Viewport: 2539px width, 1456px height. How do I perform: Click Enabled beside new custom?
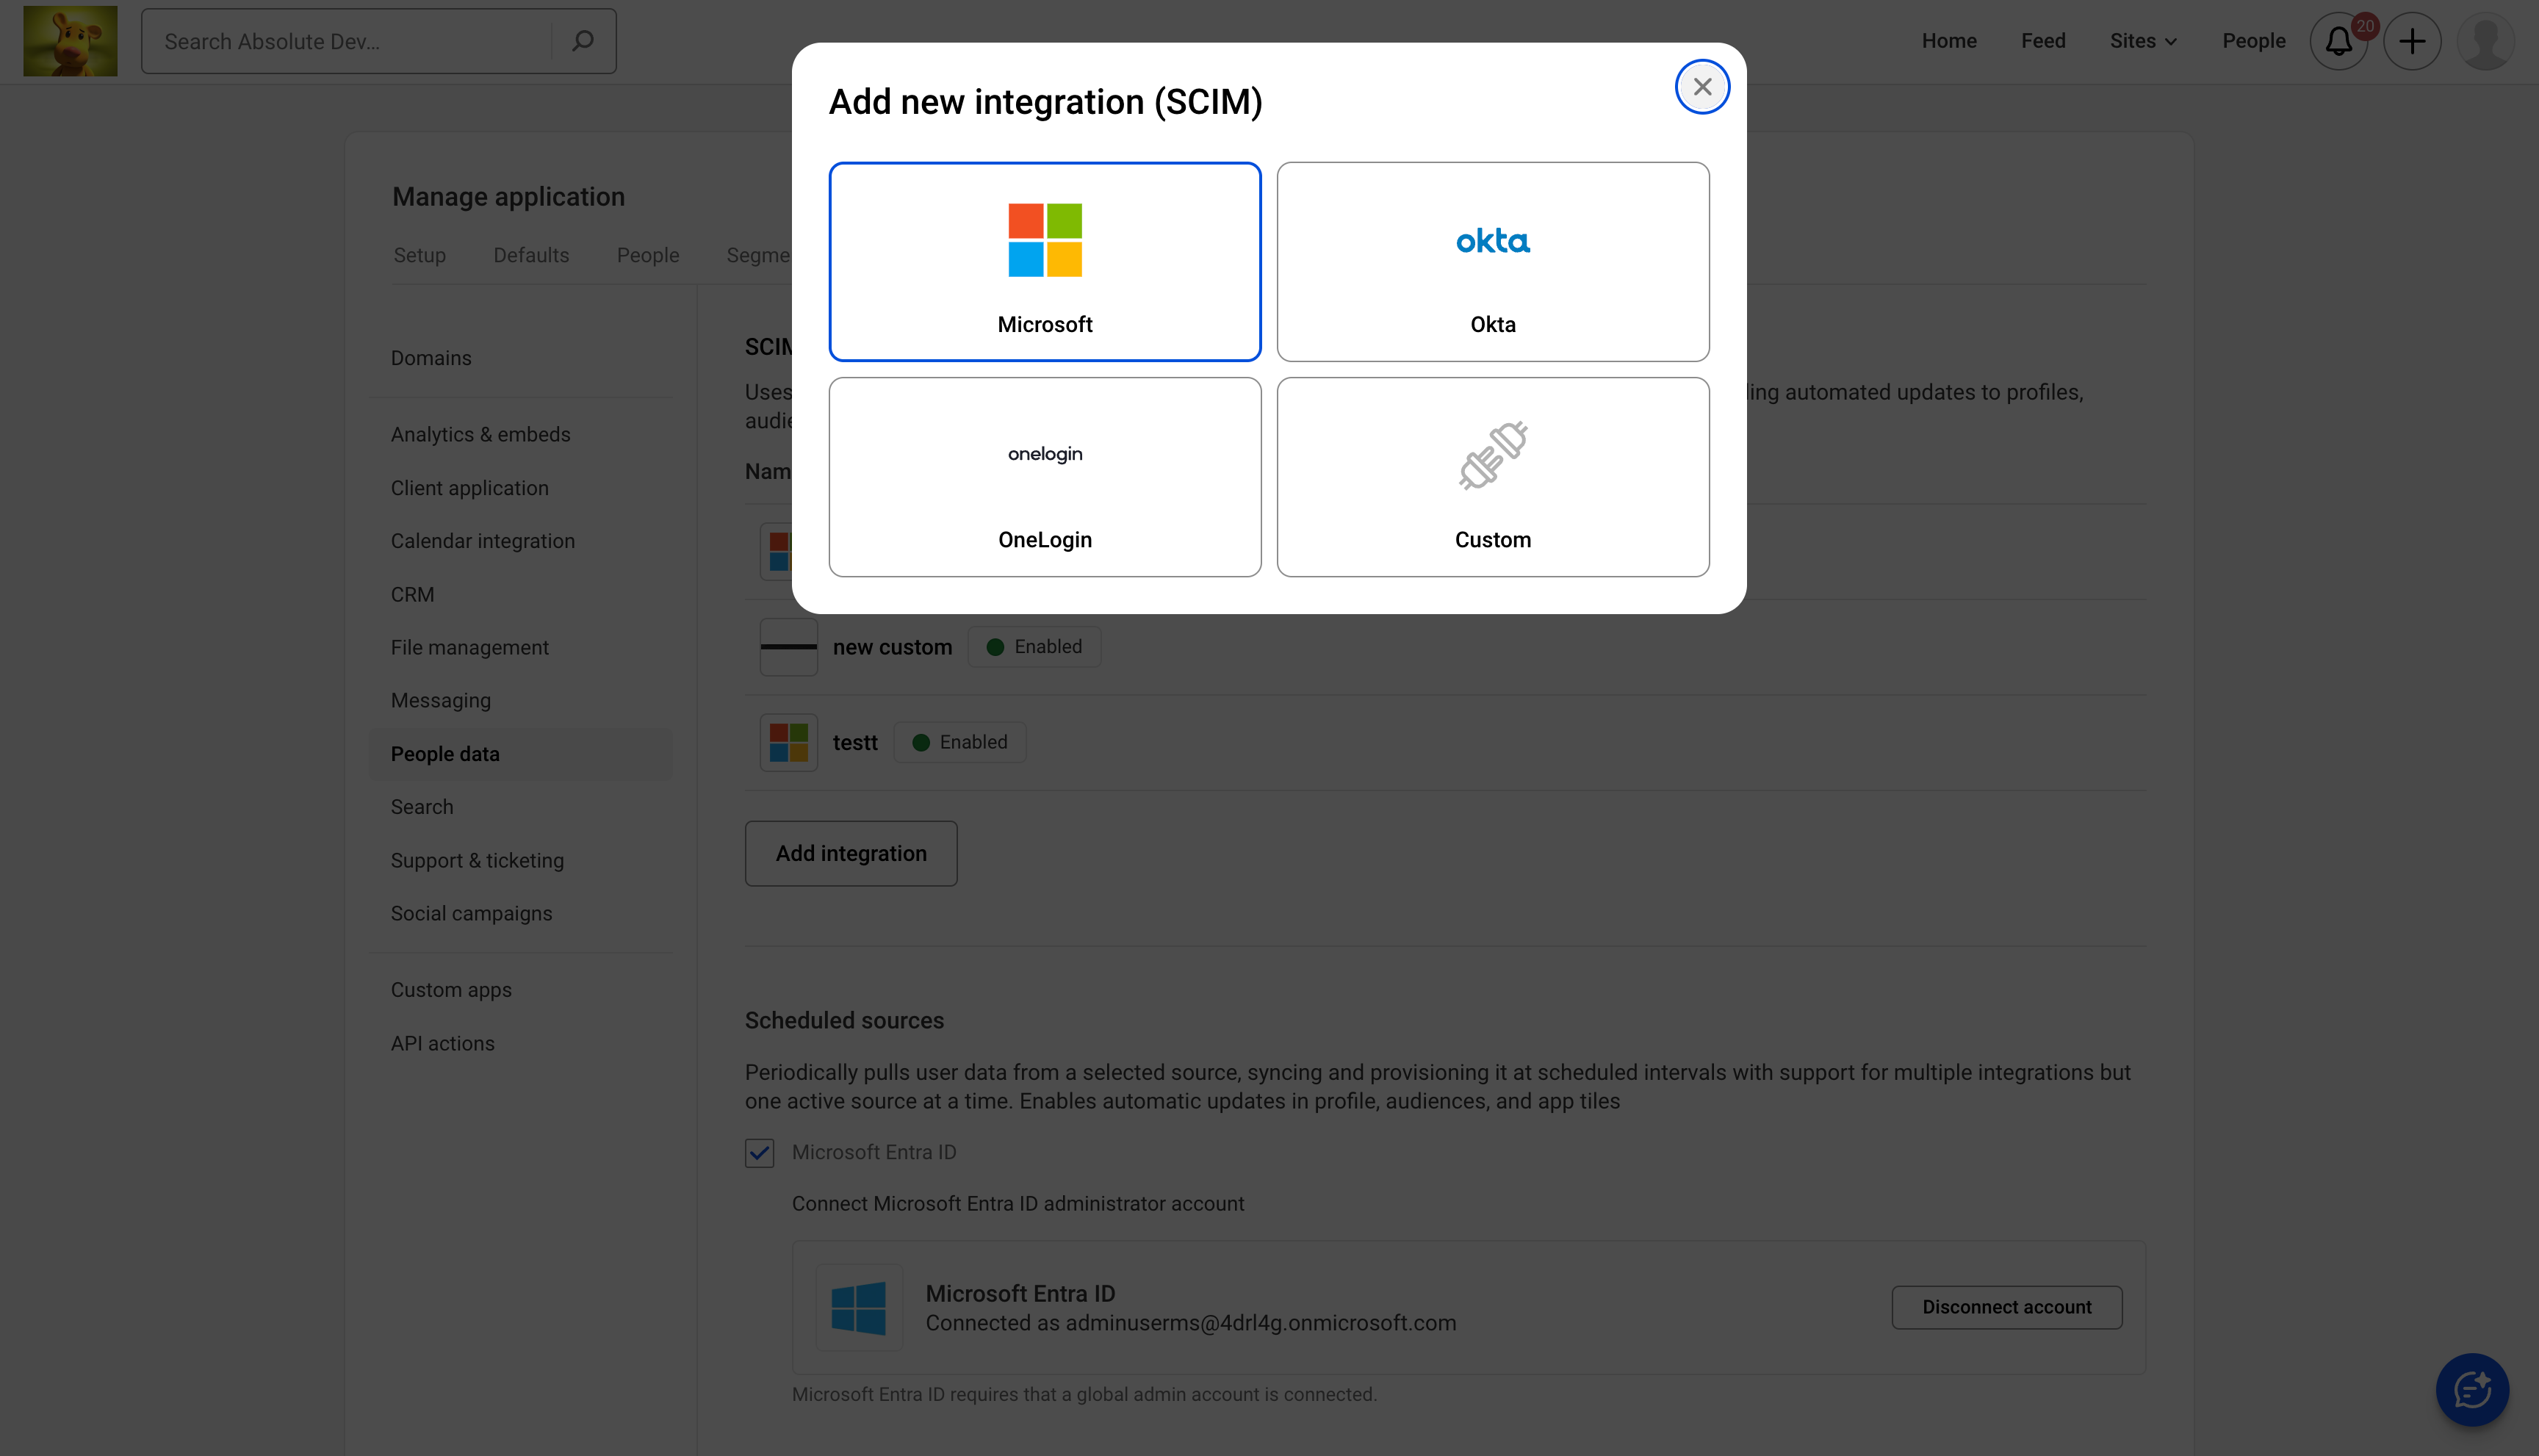click(x=1033, y=646)
